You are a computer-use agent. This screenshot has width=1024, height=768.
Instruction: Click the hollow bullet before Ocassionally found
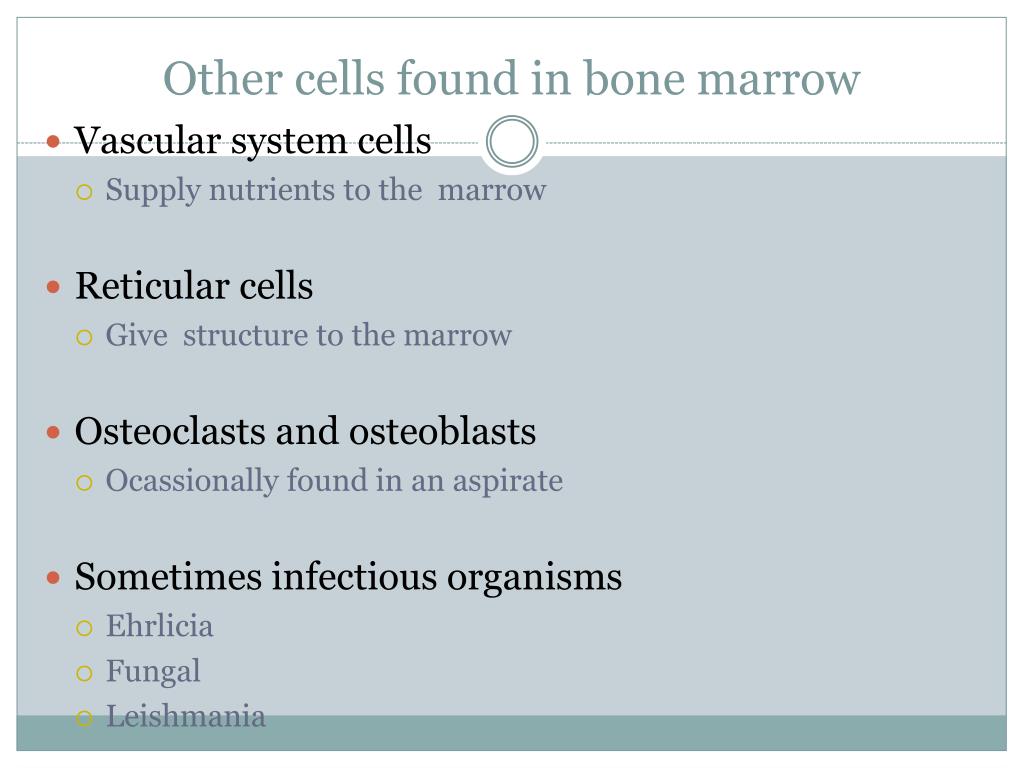(x=84, y=483)
